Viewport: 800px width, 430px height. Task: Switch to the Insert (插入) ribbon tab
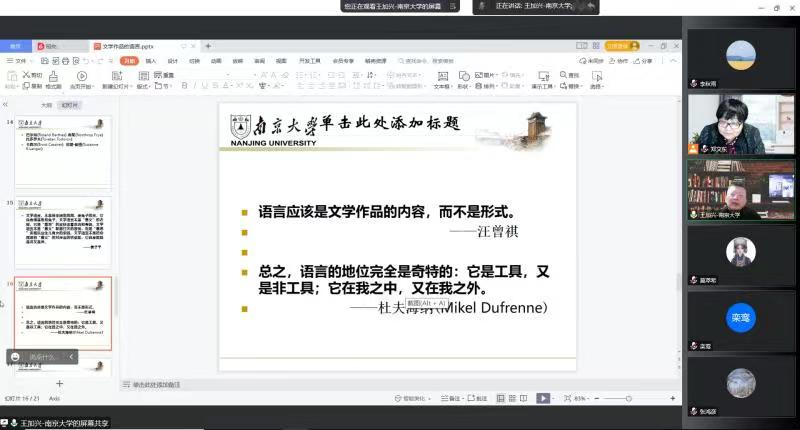[x=151, y=61]
